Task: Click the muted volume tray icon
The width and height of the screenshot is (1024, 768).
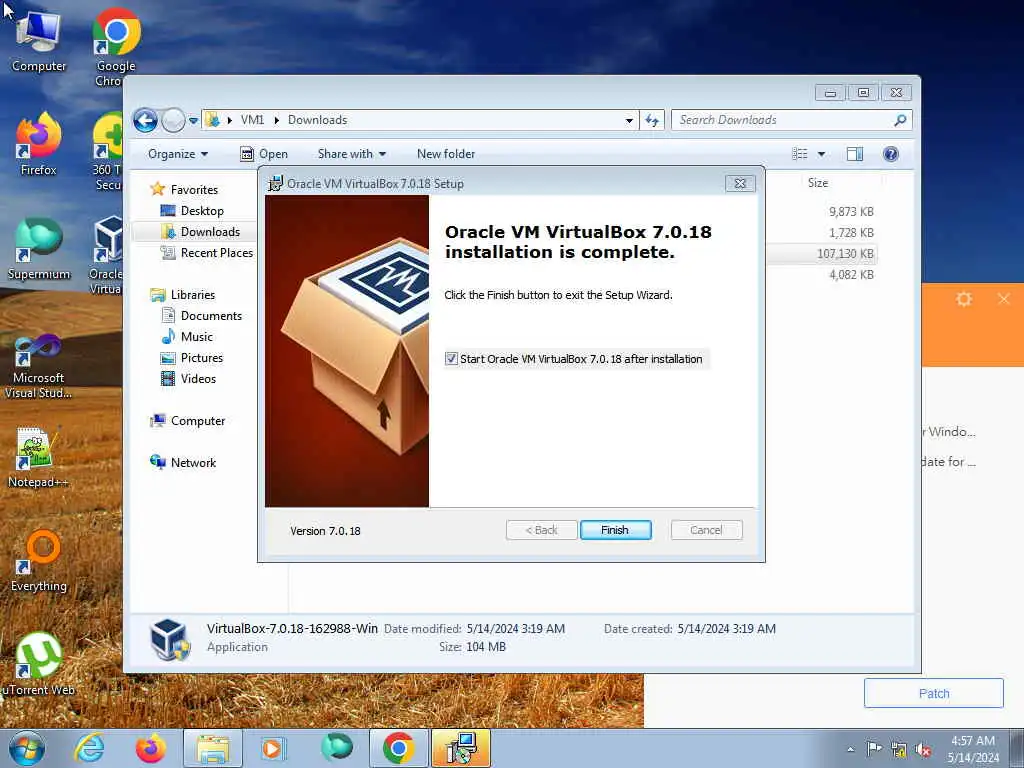Action: (x=923, y=750)
